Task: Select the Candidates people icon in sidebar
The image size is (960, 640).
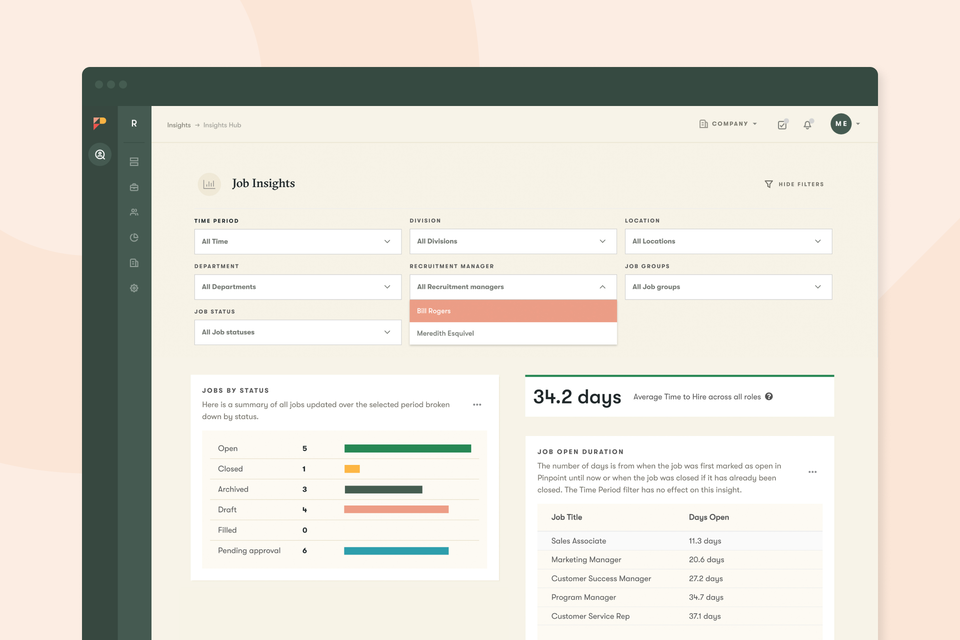Action: (x=133, y=212)
